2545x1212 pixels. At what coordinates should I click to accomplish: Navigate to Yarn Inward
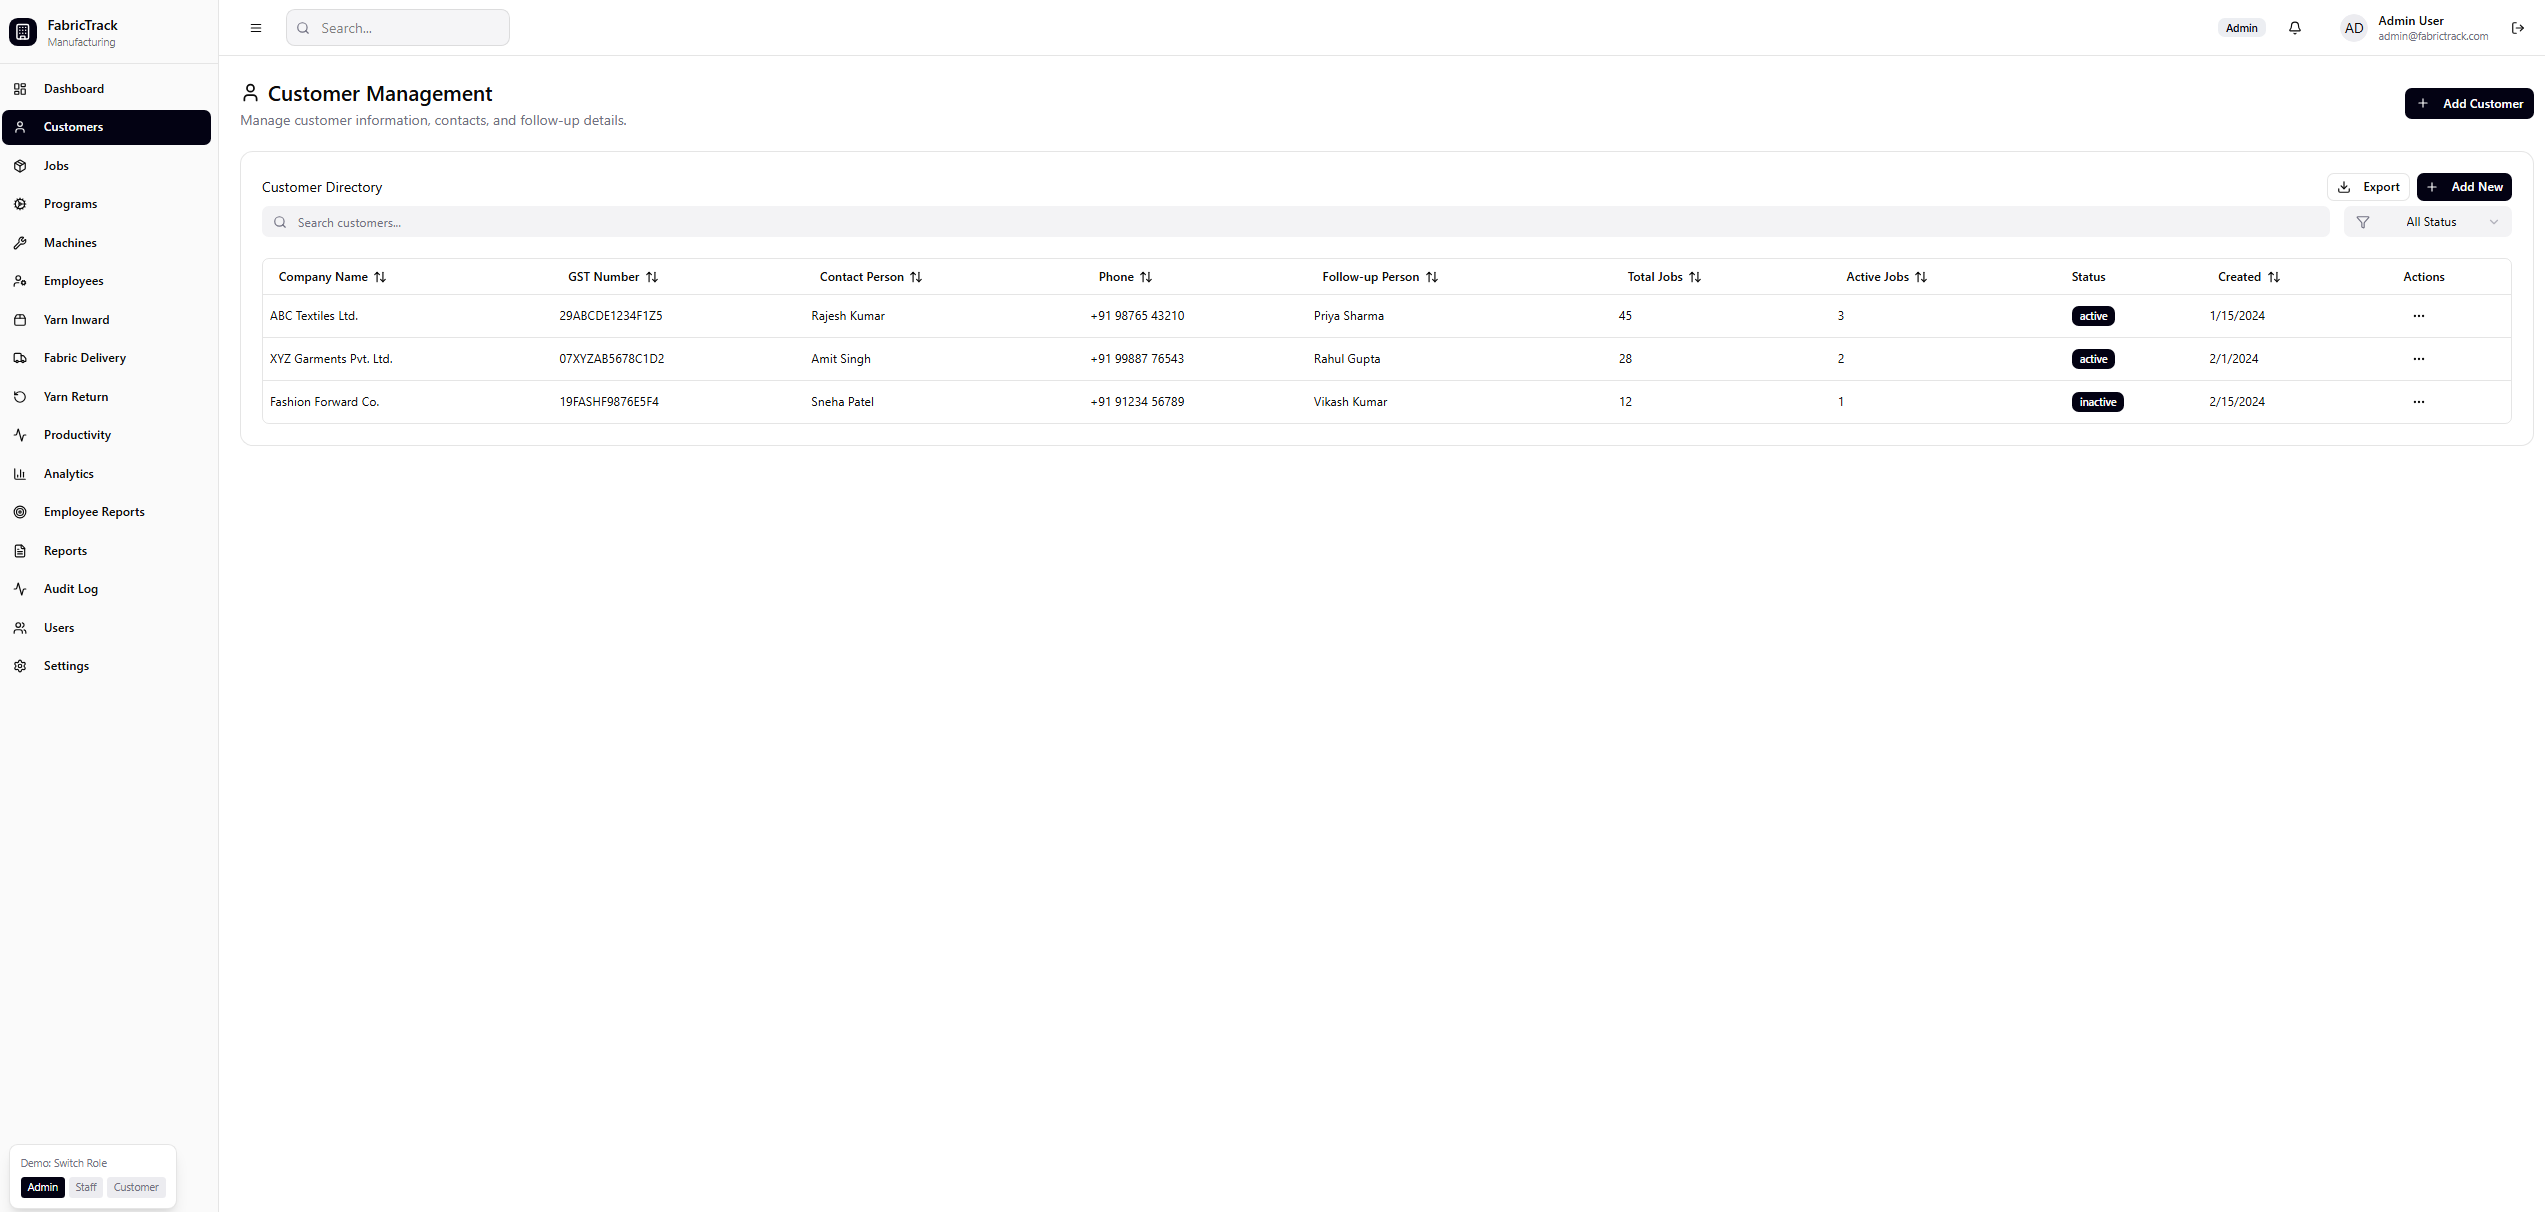76,319
